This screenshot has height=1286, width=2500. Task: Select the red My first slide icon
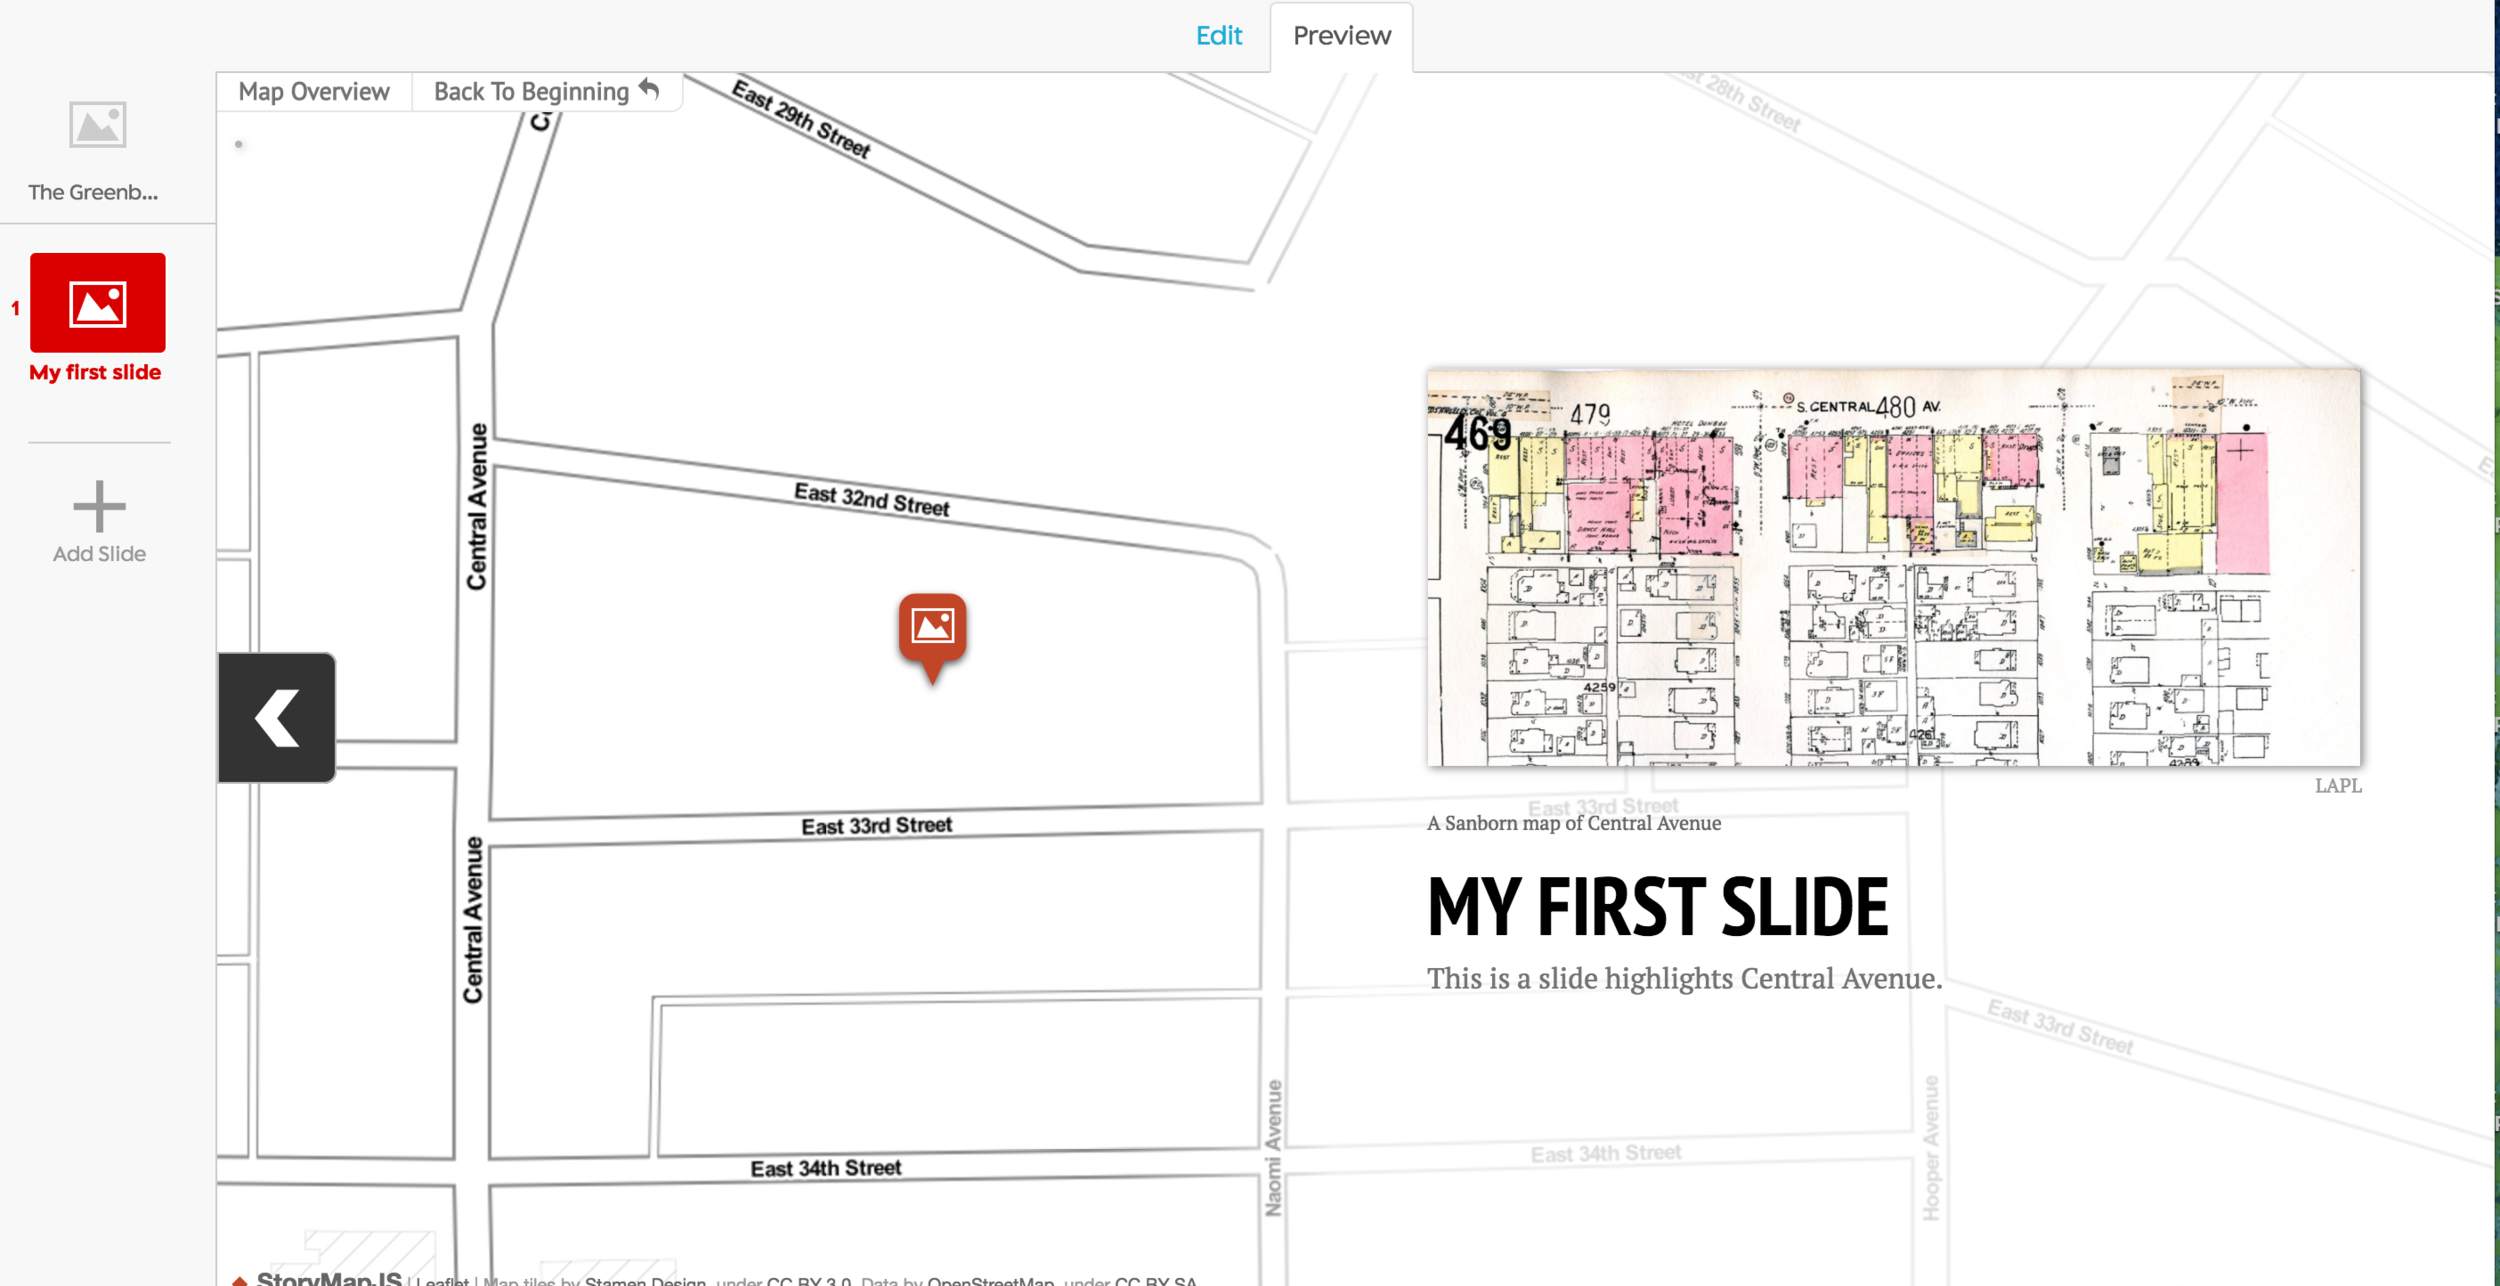pos(97,302)
